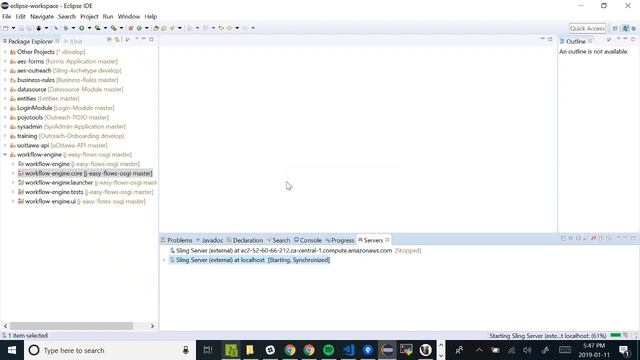Click the Debug bug icon in toolbar
The width and height of the screenshot is (640, 360).
click(x=66, y=28)
